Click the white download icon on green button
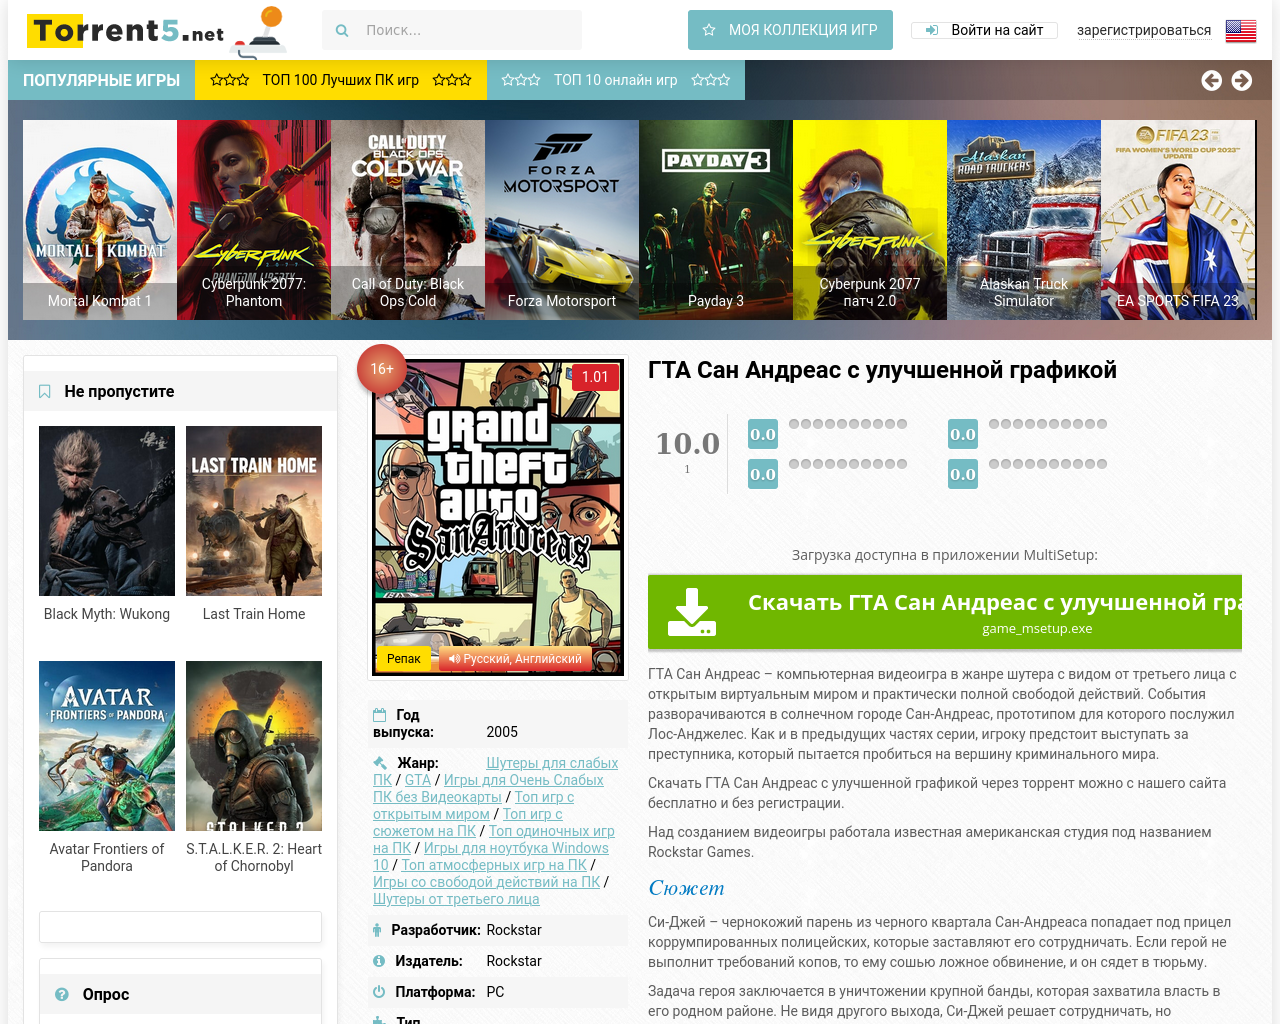This screenshot has width=1280, height=1024. point(691,612)
